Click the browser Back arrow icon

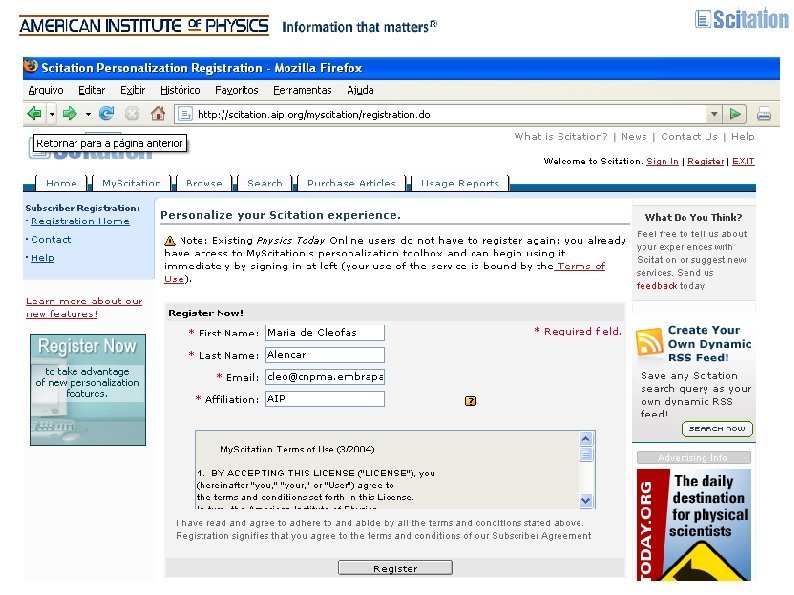pyautogui.click(x=34, y=113)
